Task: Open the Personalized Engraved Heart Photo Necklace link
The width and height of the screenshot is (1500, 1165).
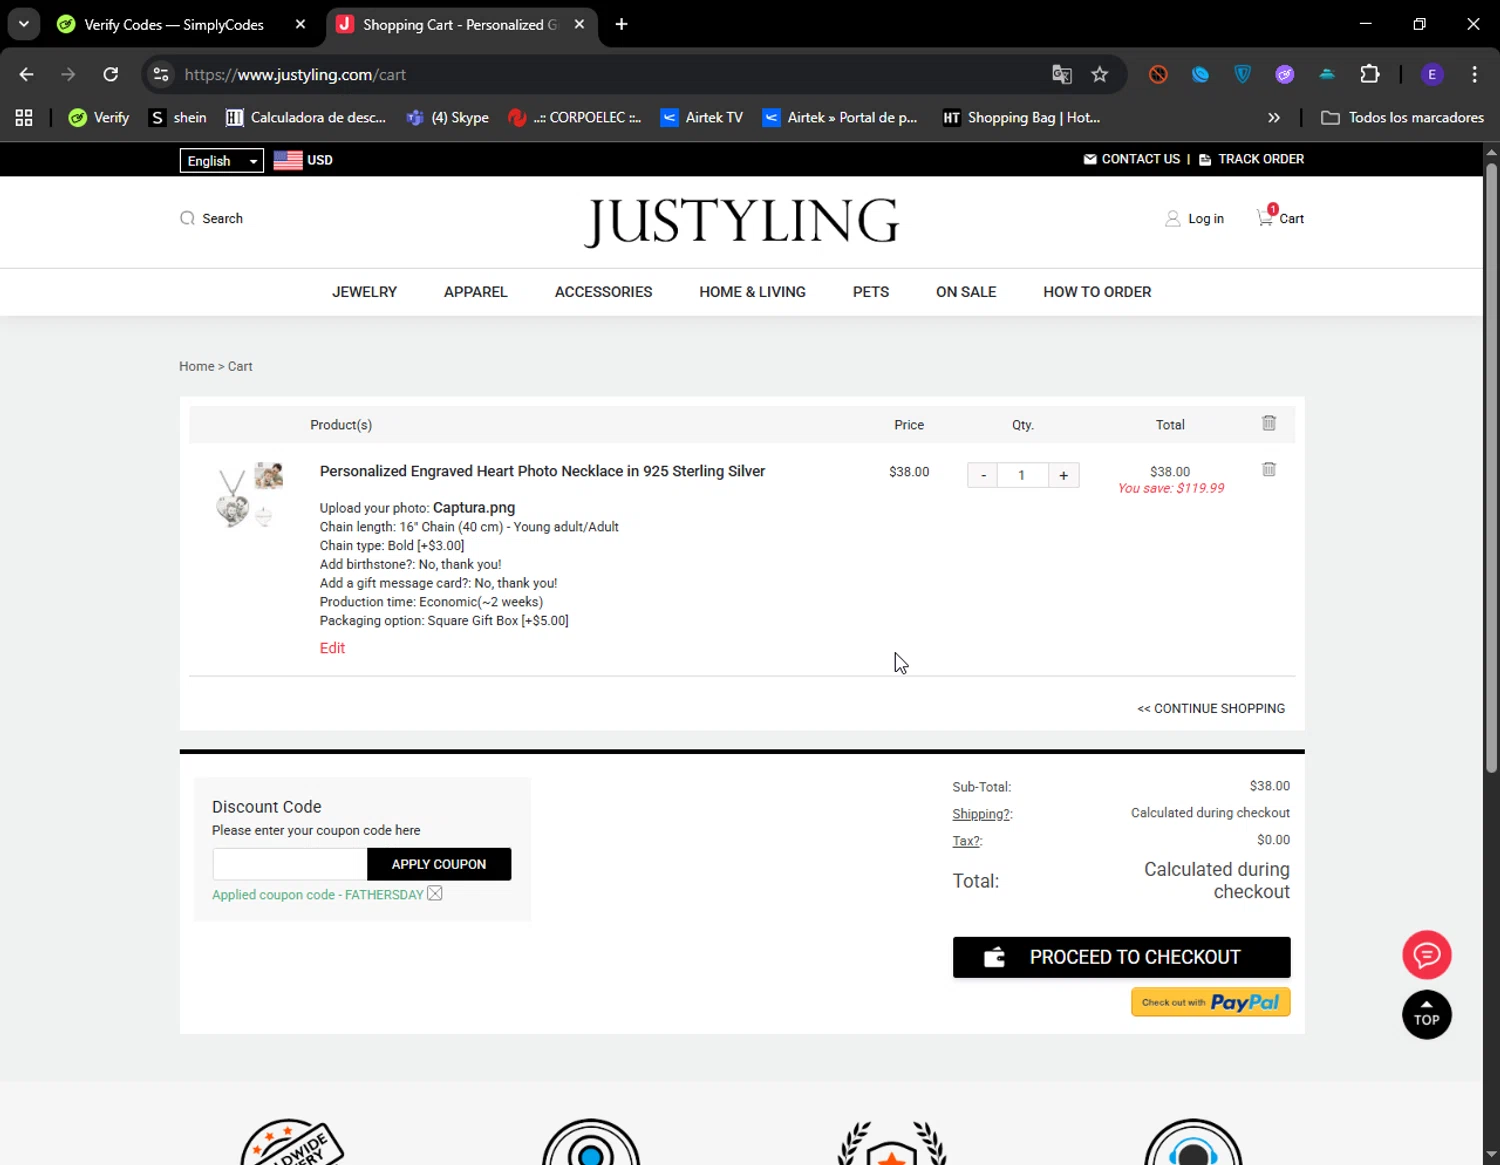Action: click(542, 471)
